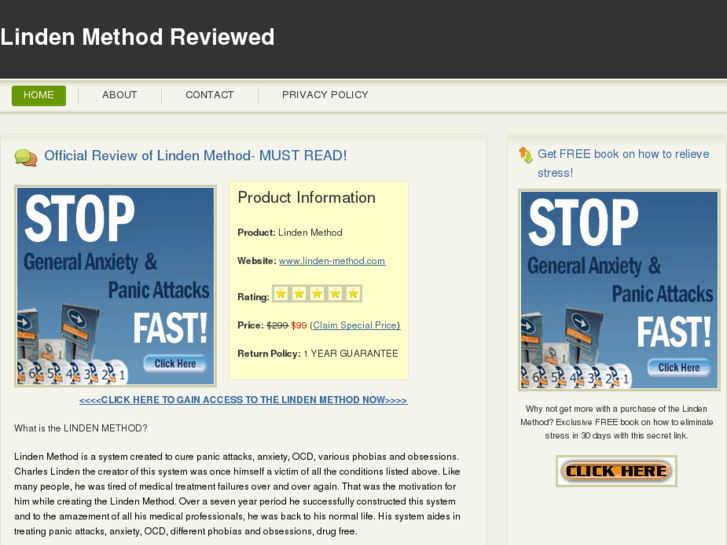Click the 'Why not get more' sidebar paragraph

click(617, 422)
